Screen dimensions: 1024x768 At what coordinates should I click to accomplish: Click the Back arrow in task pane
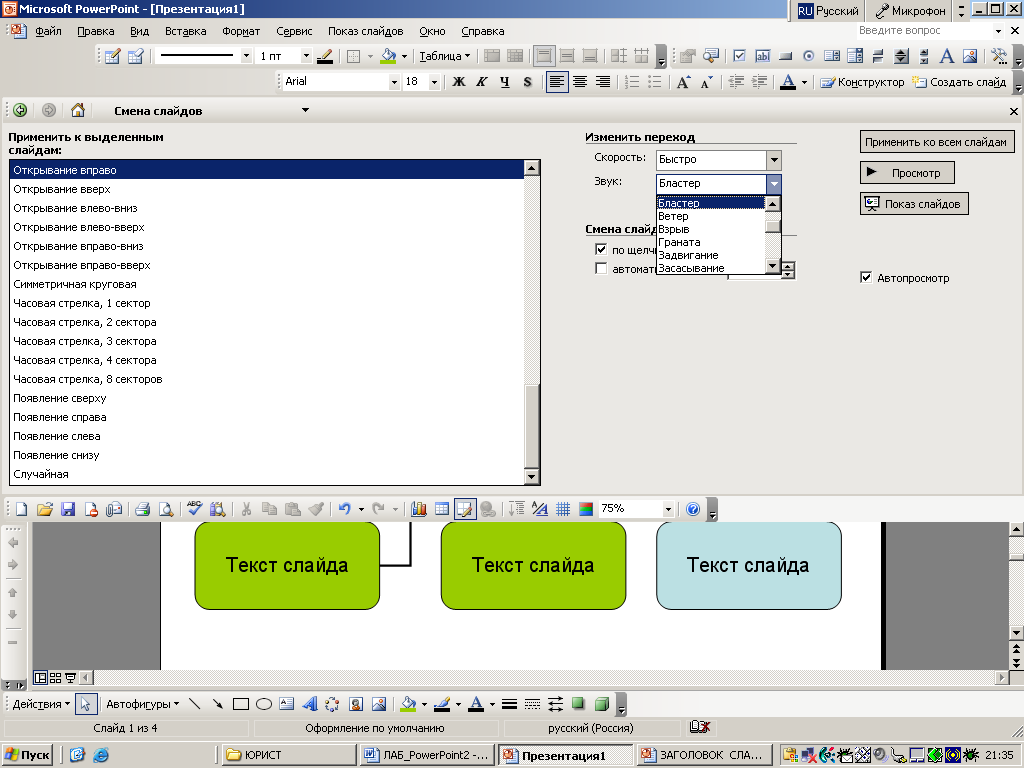tap(20, 110)
